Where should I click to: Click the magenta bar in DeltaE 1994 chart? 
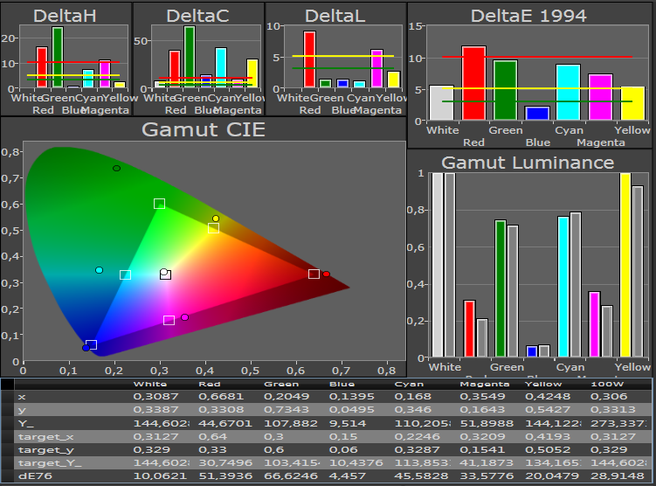click(x=600, y=97)
